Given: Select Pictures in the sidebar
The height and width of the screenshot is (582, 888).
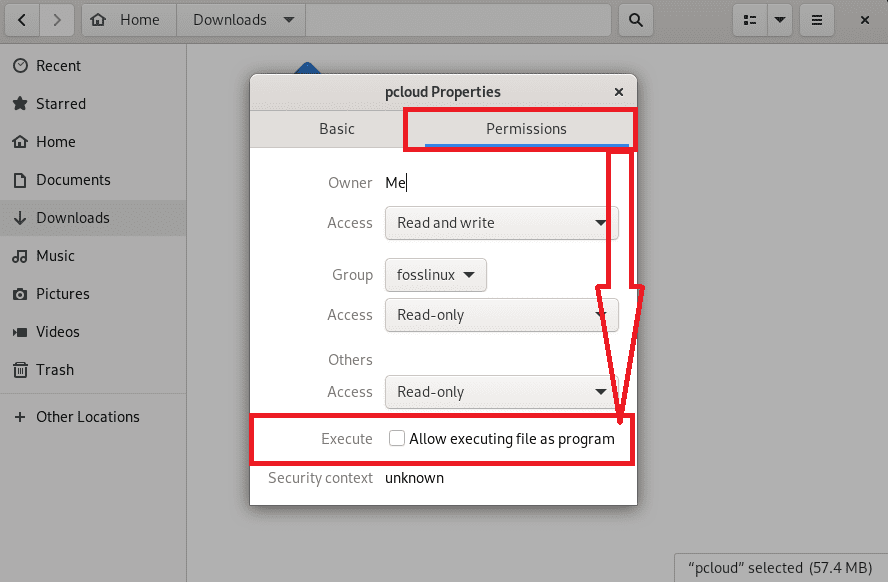Looking at the screenshot, I should [93, 294].
